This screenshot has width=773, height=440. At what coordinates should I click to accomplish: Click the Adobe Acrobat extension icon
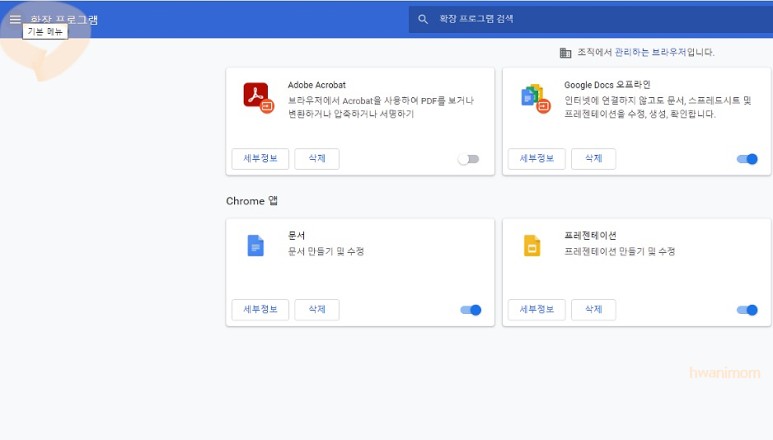(258, 97)
